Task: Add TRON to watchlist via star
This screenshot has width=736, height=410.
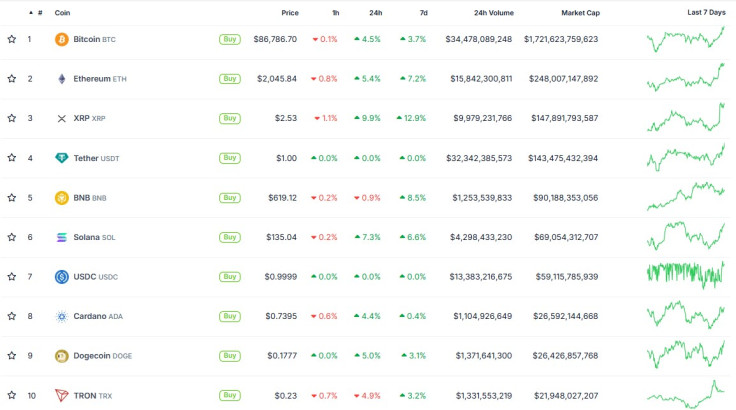Action: coord(12,395)
